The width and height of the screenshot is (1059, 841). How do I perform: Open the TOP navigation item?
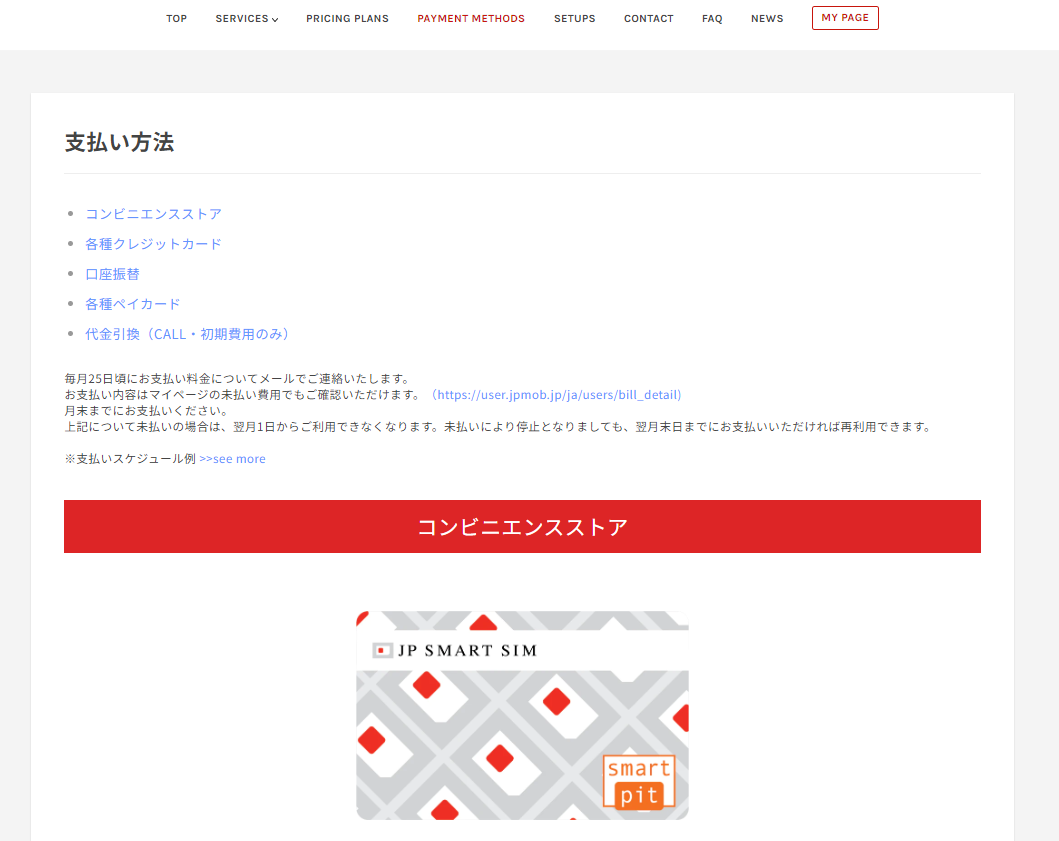point(176,18)
